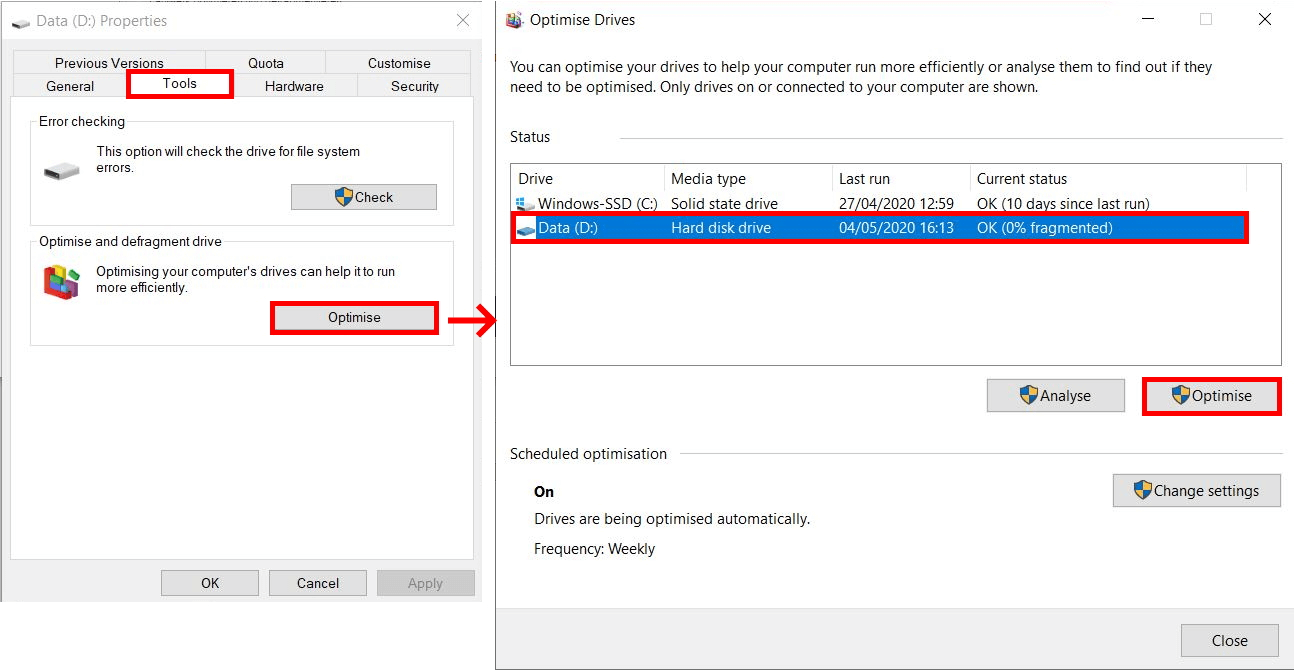This screenshot has height=670, width=1294.
Task: Click the Analyse button
Action: 1056,396
